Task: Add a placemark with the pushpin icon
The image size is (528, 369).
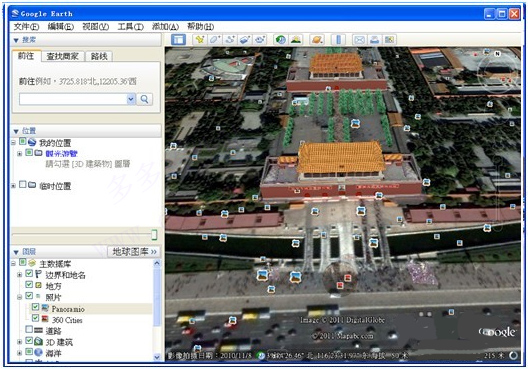Action: (200, 40)
